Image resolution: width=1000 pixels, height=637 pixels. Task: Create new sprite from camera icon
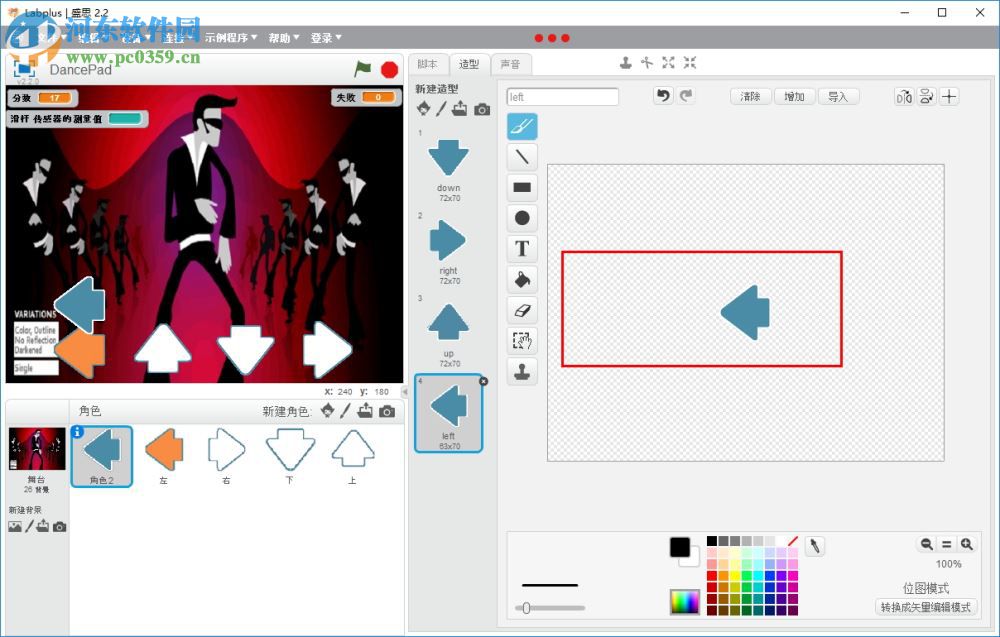click(386, 411)
